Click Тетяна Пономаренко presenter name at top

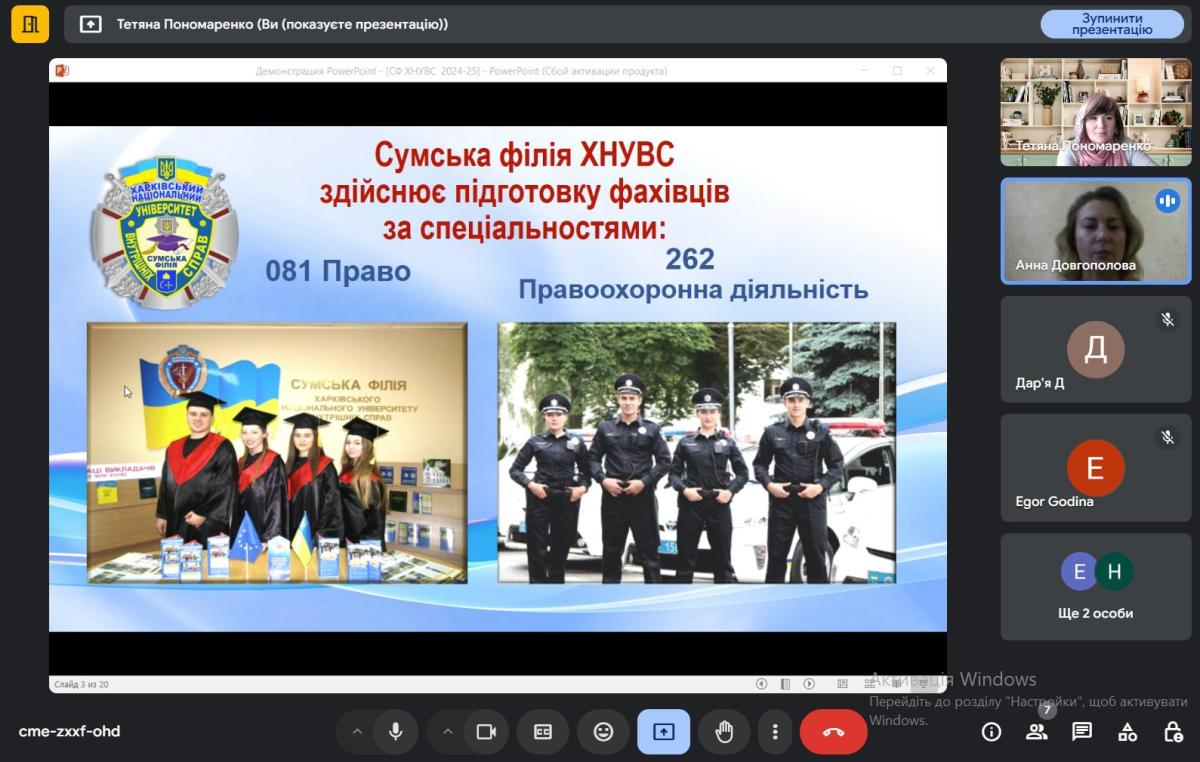282,24
